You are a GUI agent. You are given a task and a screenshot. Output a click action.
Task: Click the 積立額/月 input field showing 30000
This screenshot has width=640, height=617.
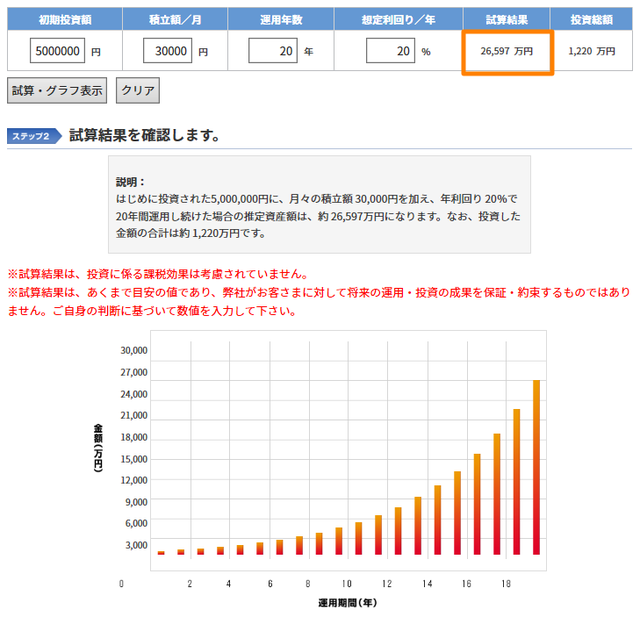pyautogui.click(x=167, y=51)
